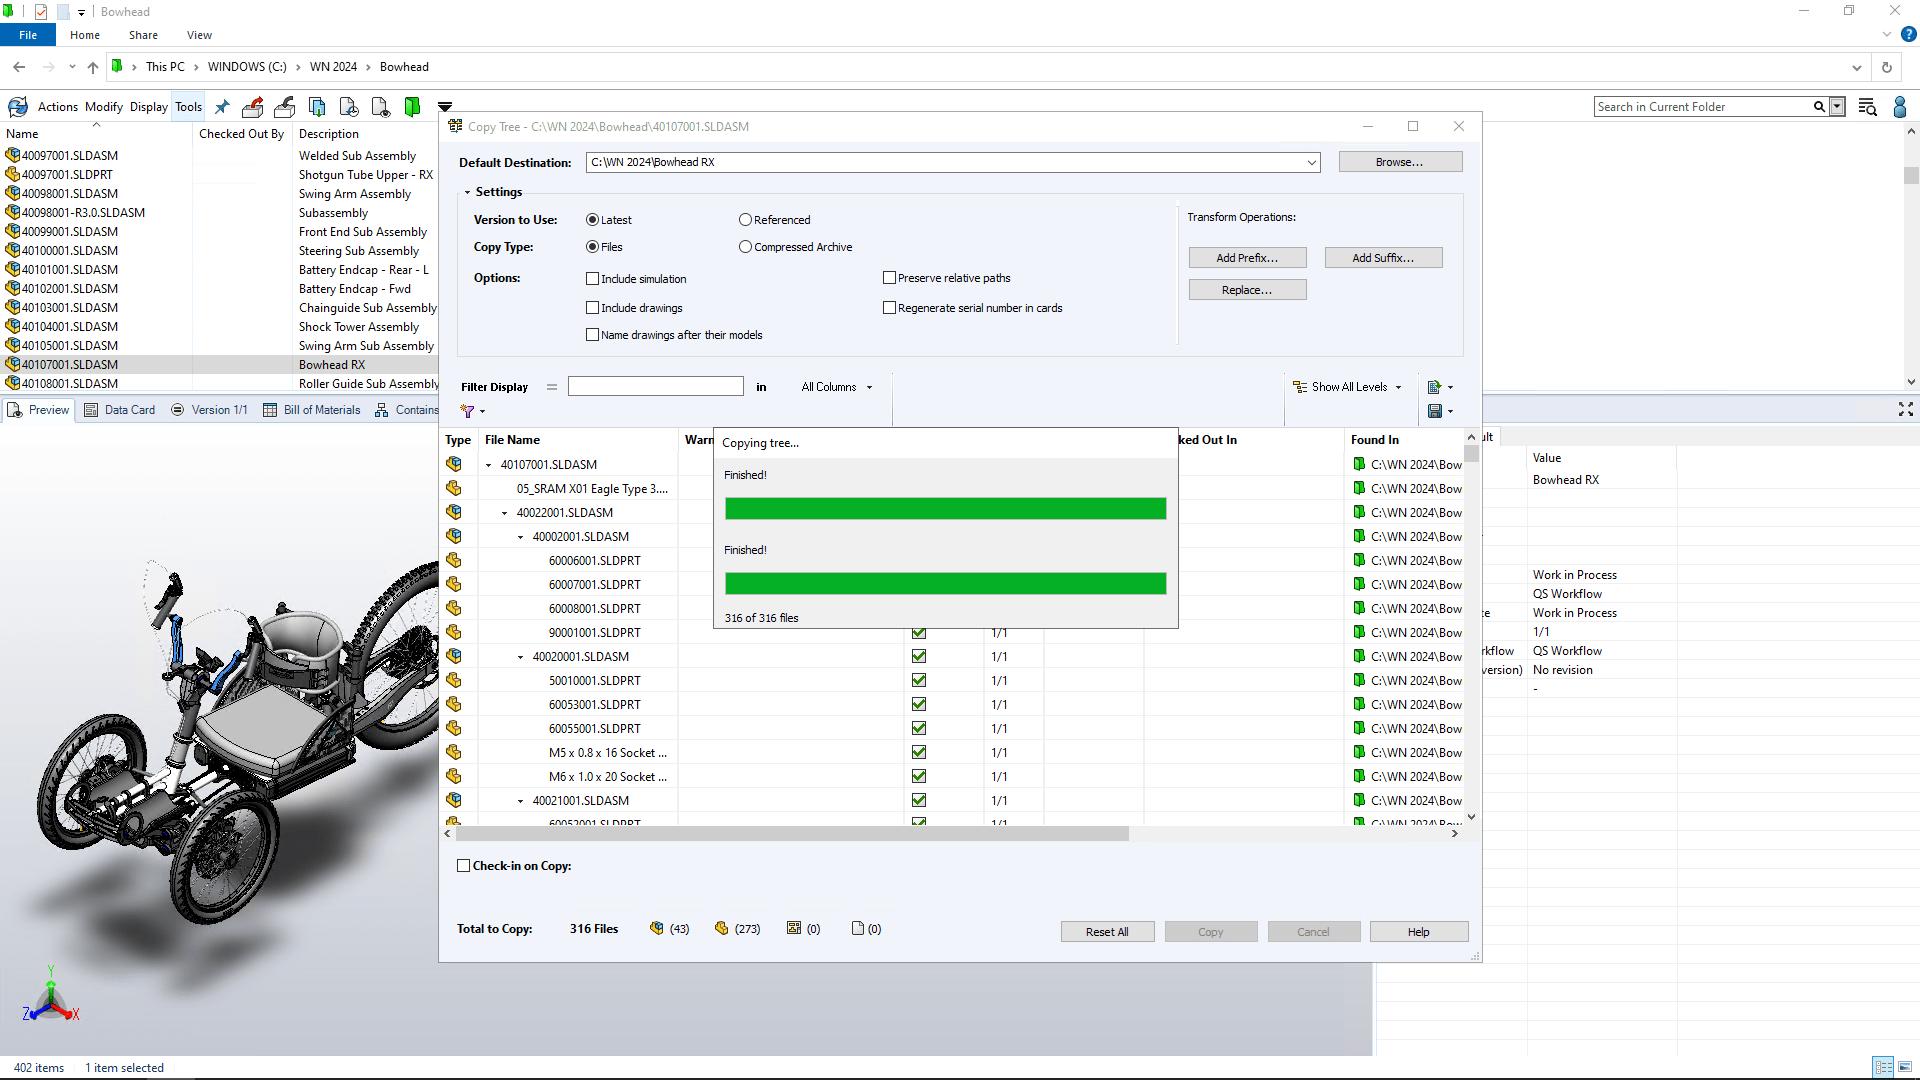Screen dimensions: 1920x1080
Task: Click the Browse button
Action: click(1399, 162)
